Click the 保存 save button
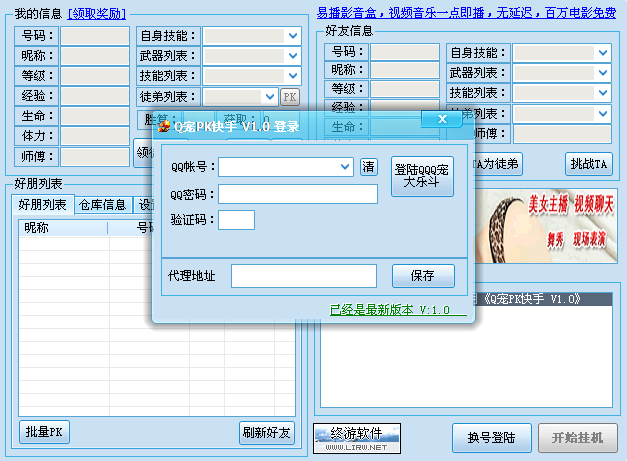 click(x=423, y=276)
